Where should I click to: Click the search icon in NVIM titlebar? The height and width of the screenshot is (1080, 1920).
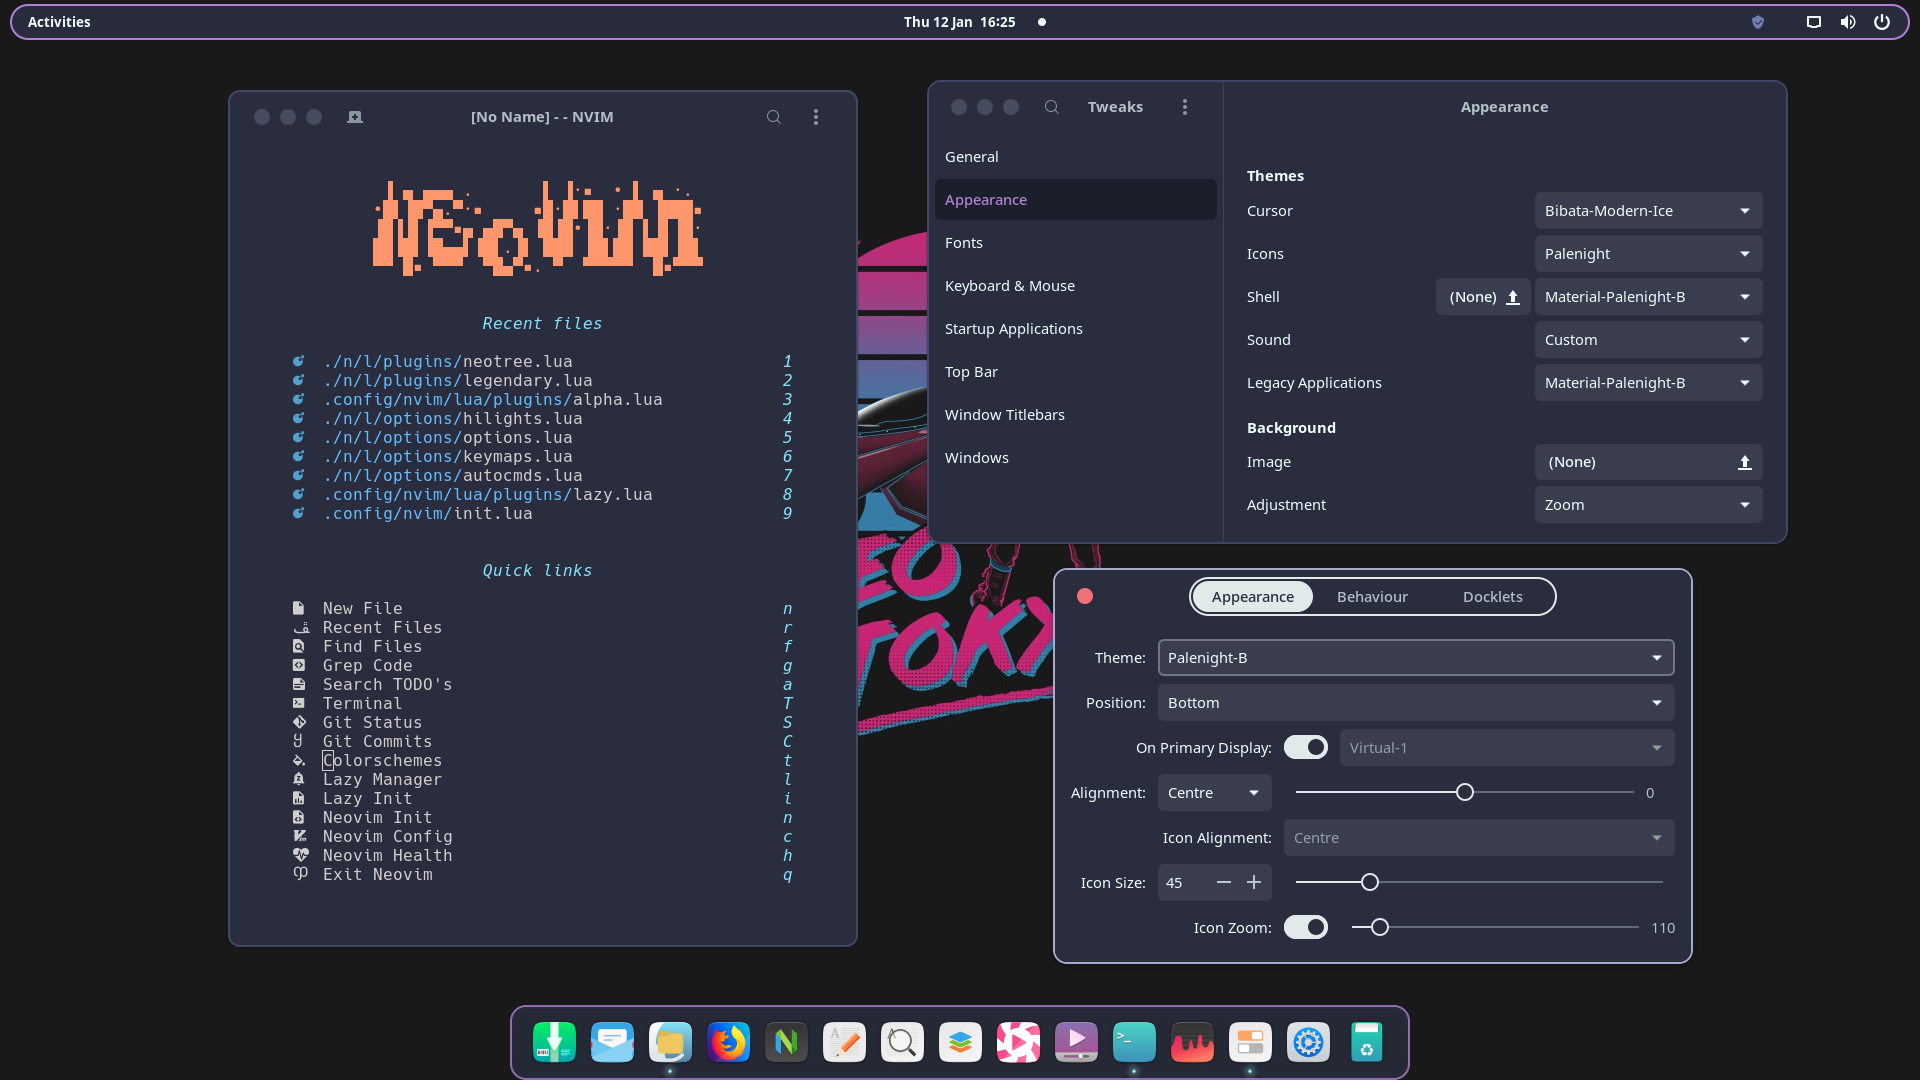coord(774,117)
